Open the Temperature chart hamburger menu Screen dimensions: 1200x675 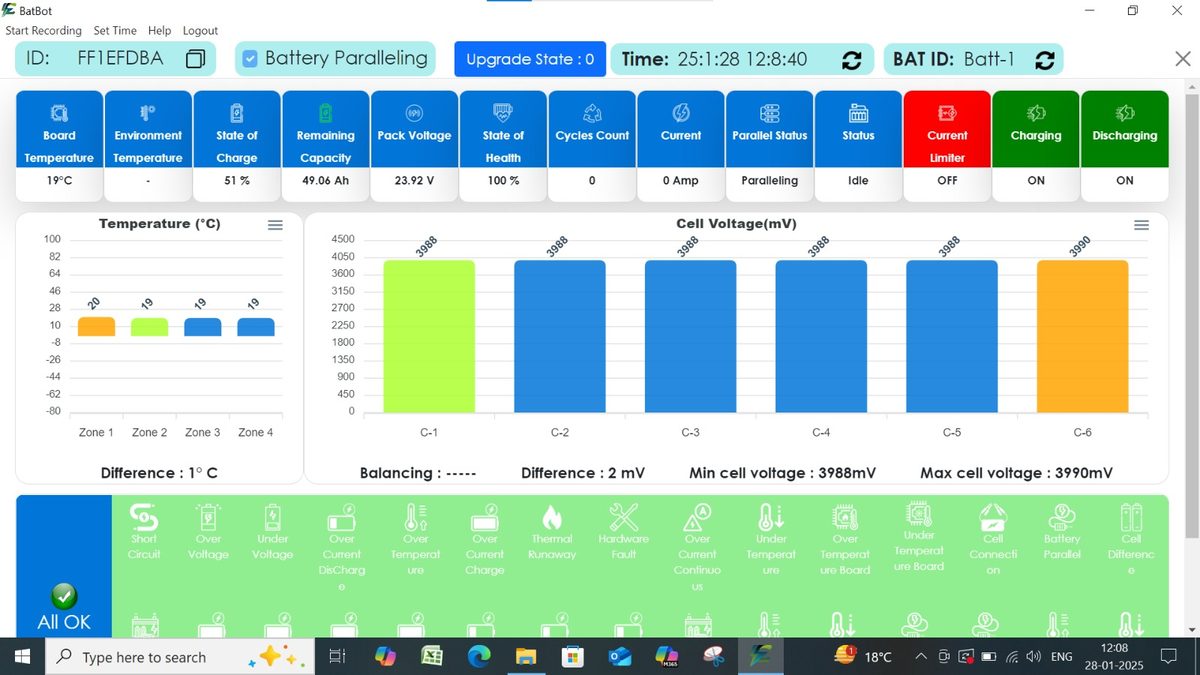click(275, 226)
